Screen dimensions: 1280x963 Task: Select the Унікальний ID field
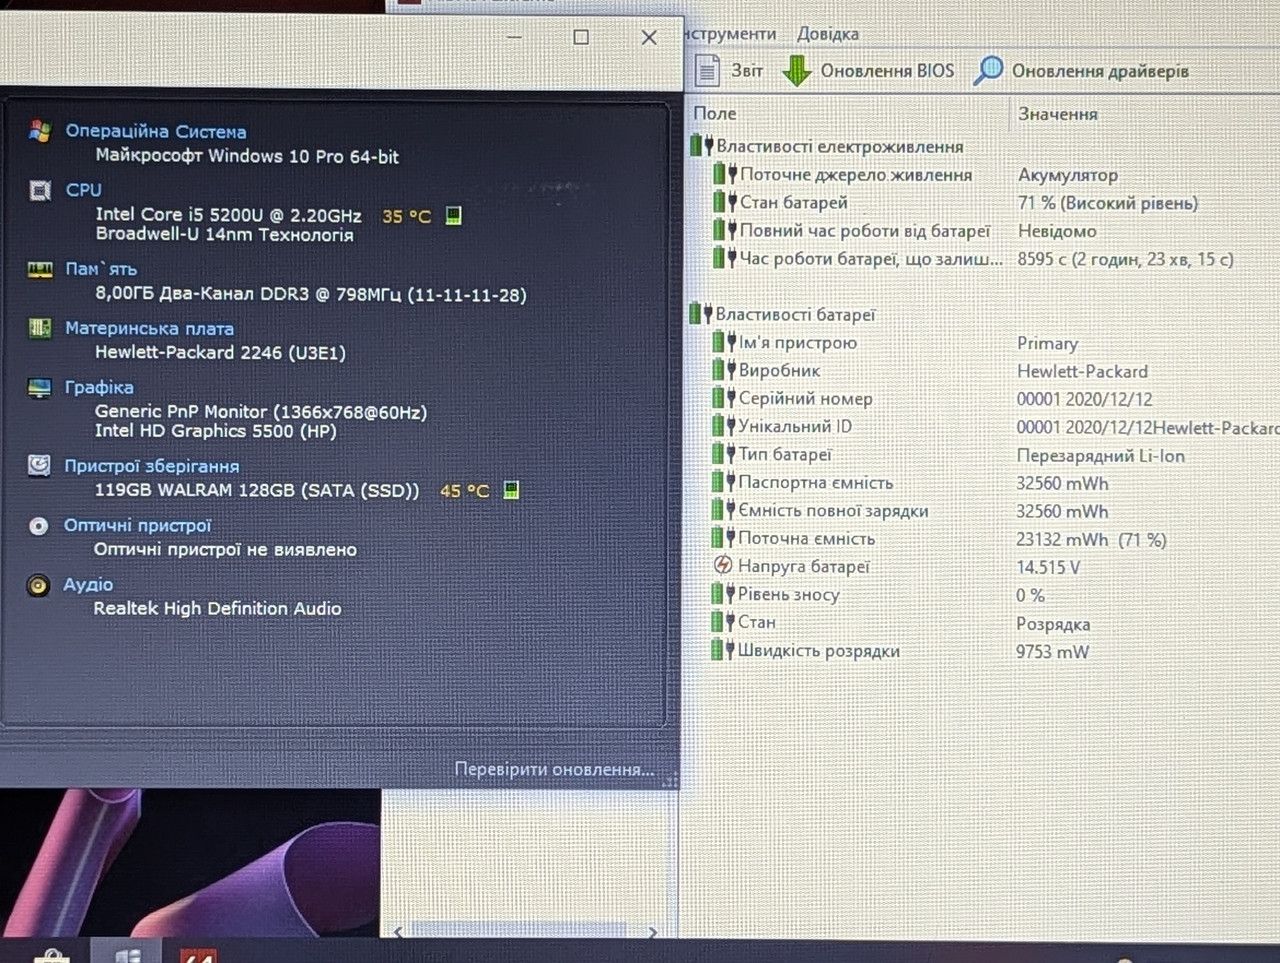[x=795, y=427]
